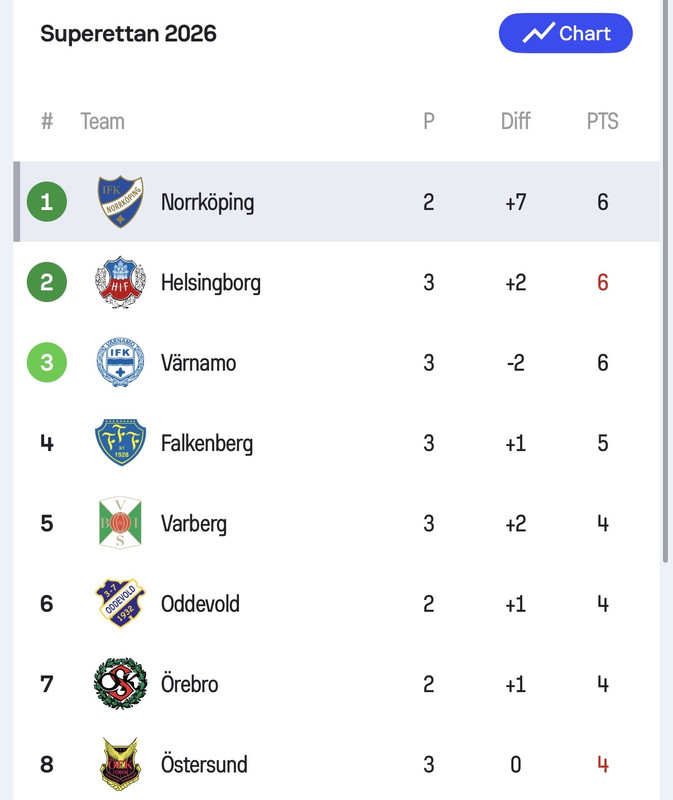Click the green position 1 badge
Viewport: 673px width, 800px height.
tap(47, 202)
